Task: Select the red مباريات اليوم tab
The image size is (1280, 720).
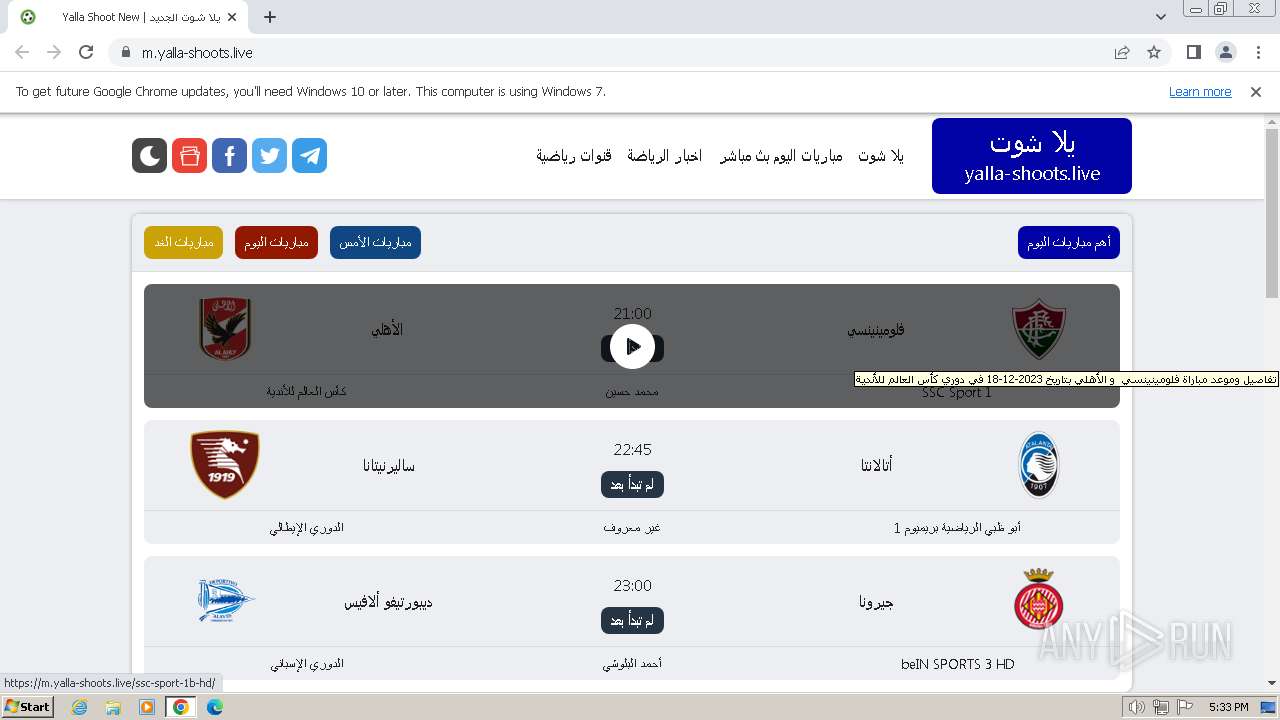Action: (x=276, y=242)
